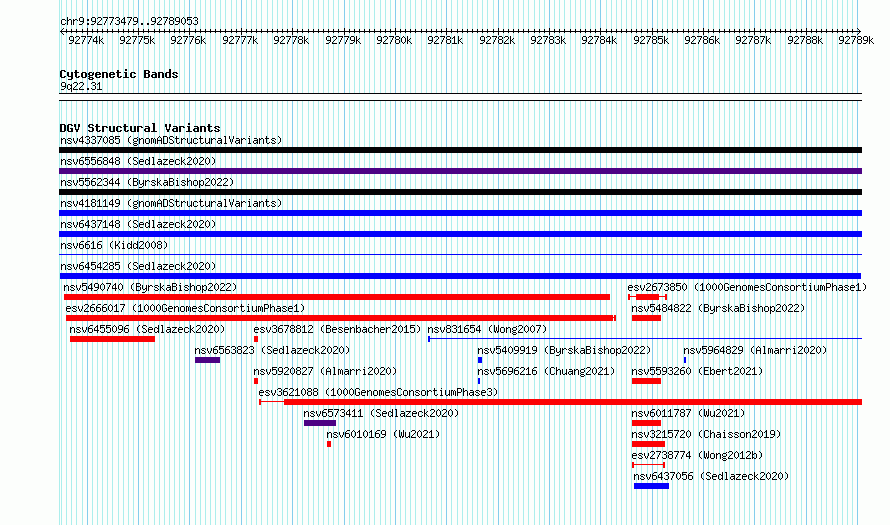Click the 92780k ruler position
Screen dimensions: 890x525
[394, 40]
